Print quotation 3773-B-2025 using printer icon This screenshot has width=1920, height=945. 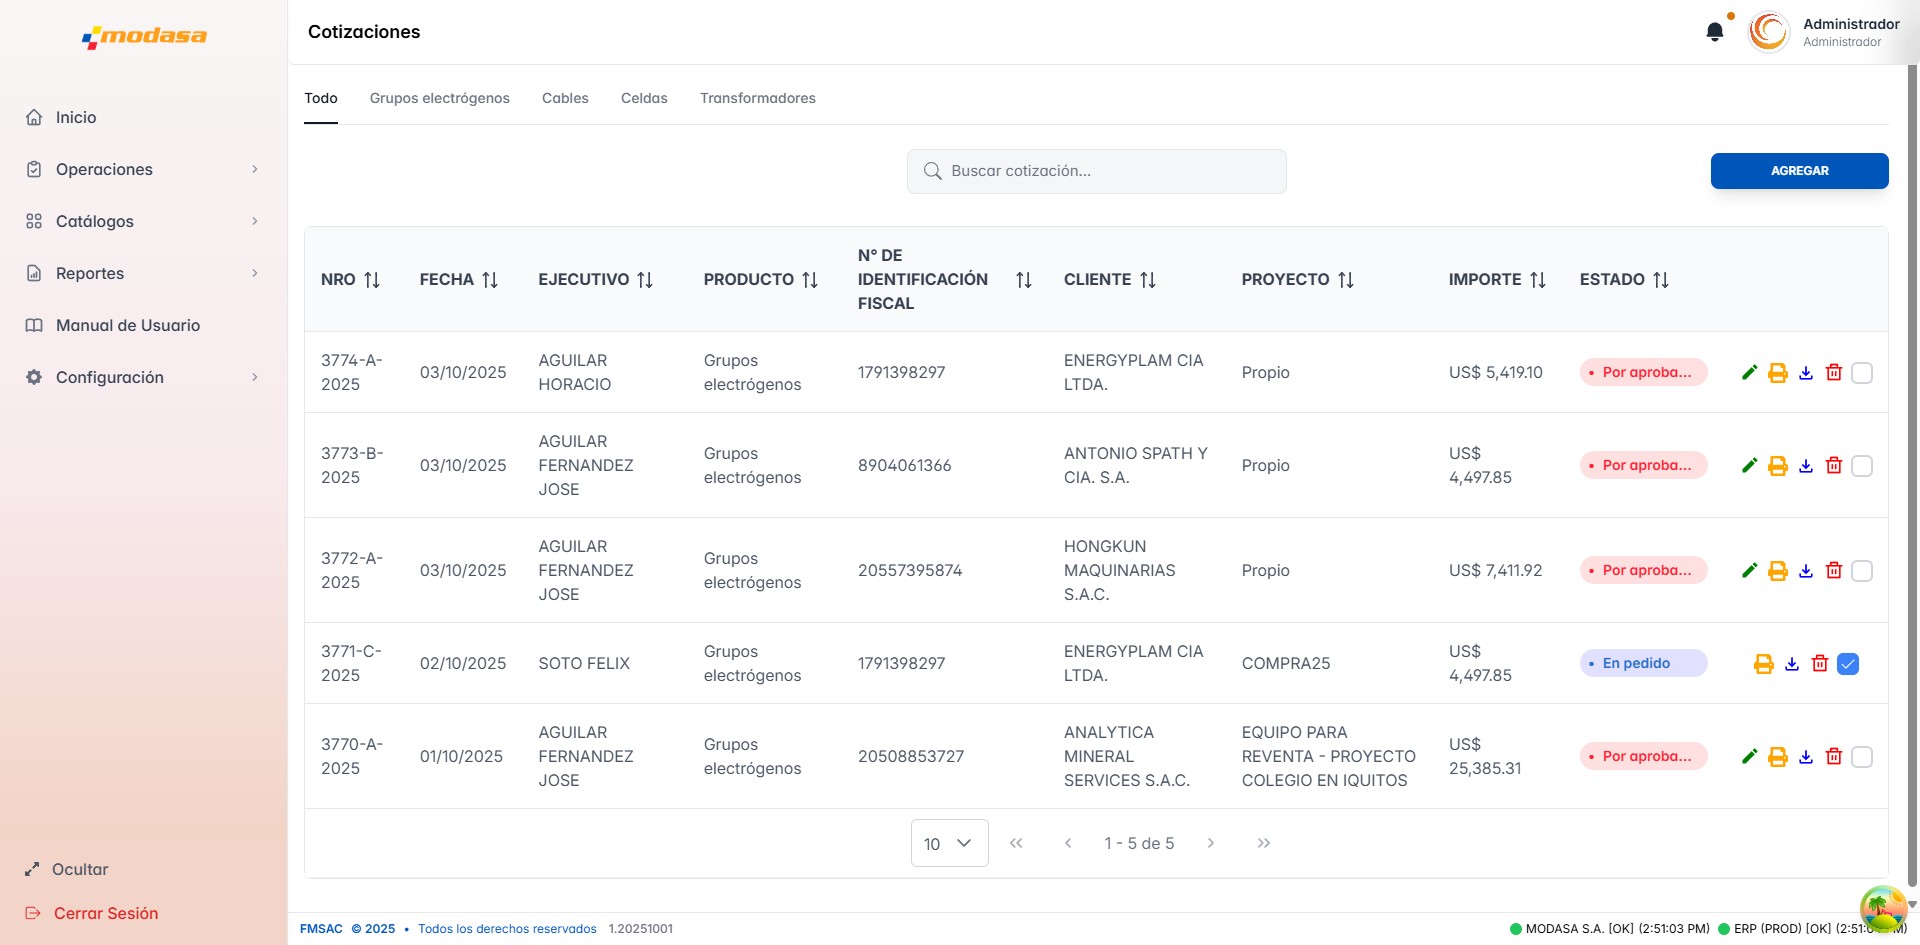pos(1777,466)
